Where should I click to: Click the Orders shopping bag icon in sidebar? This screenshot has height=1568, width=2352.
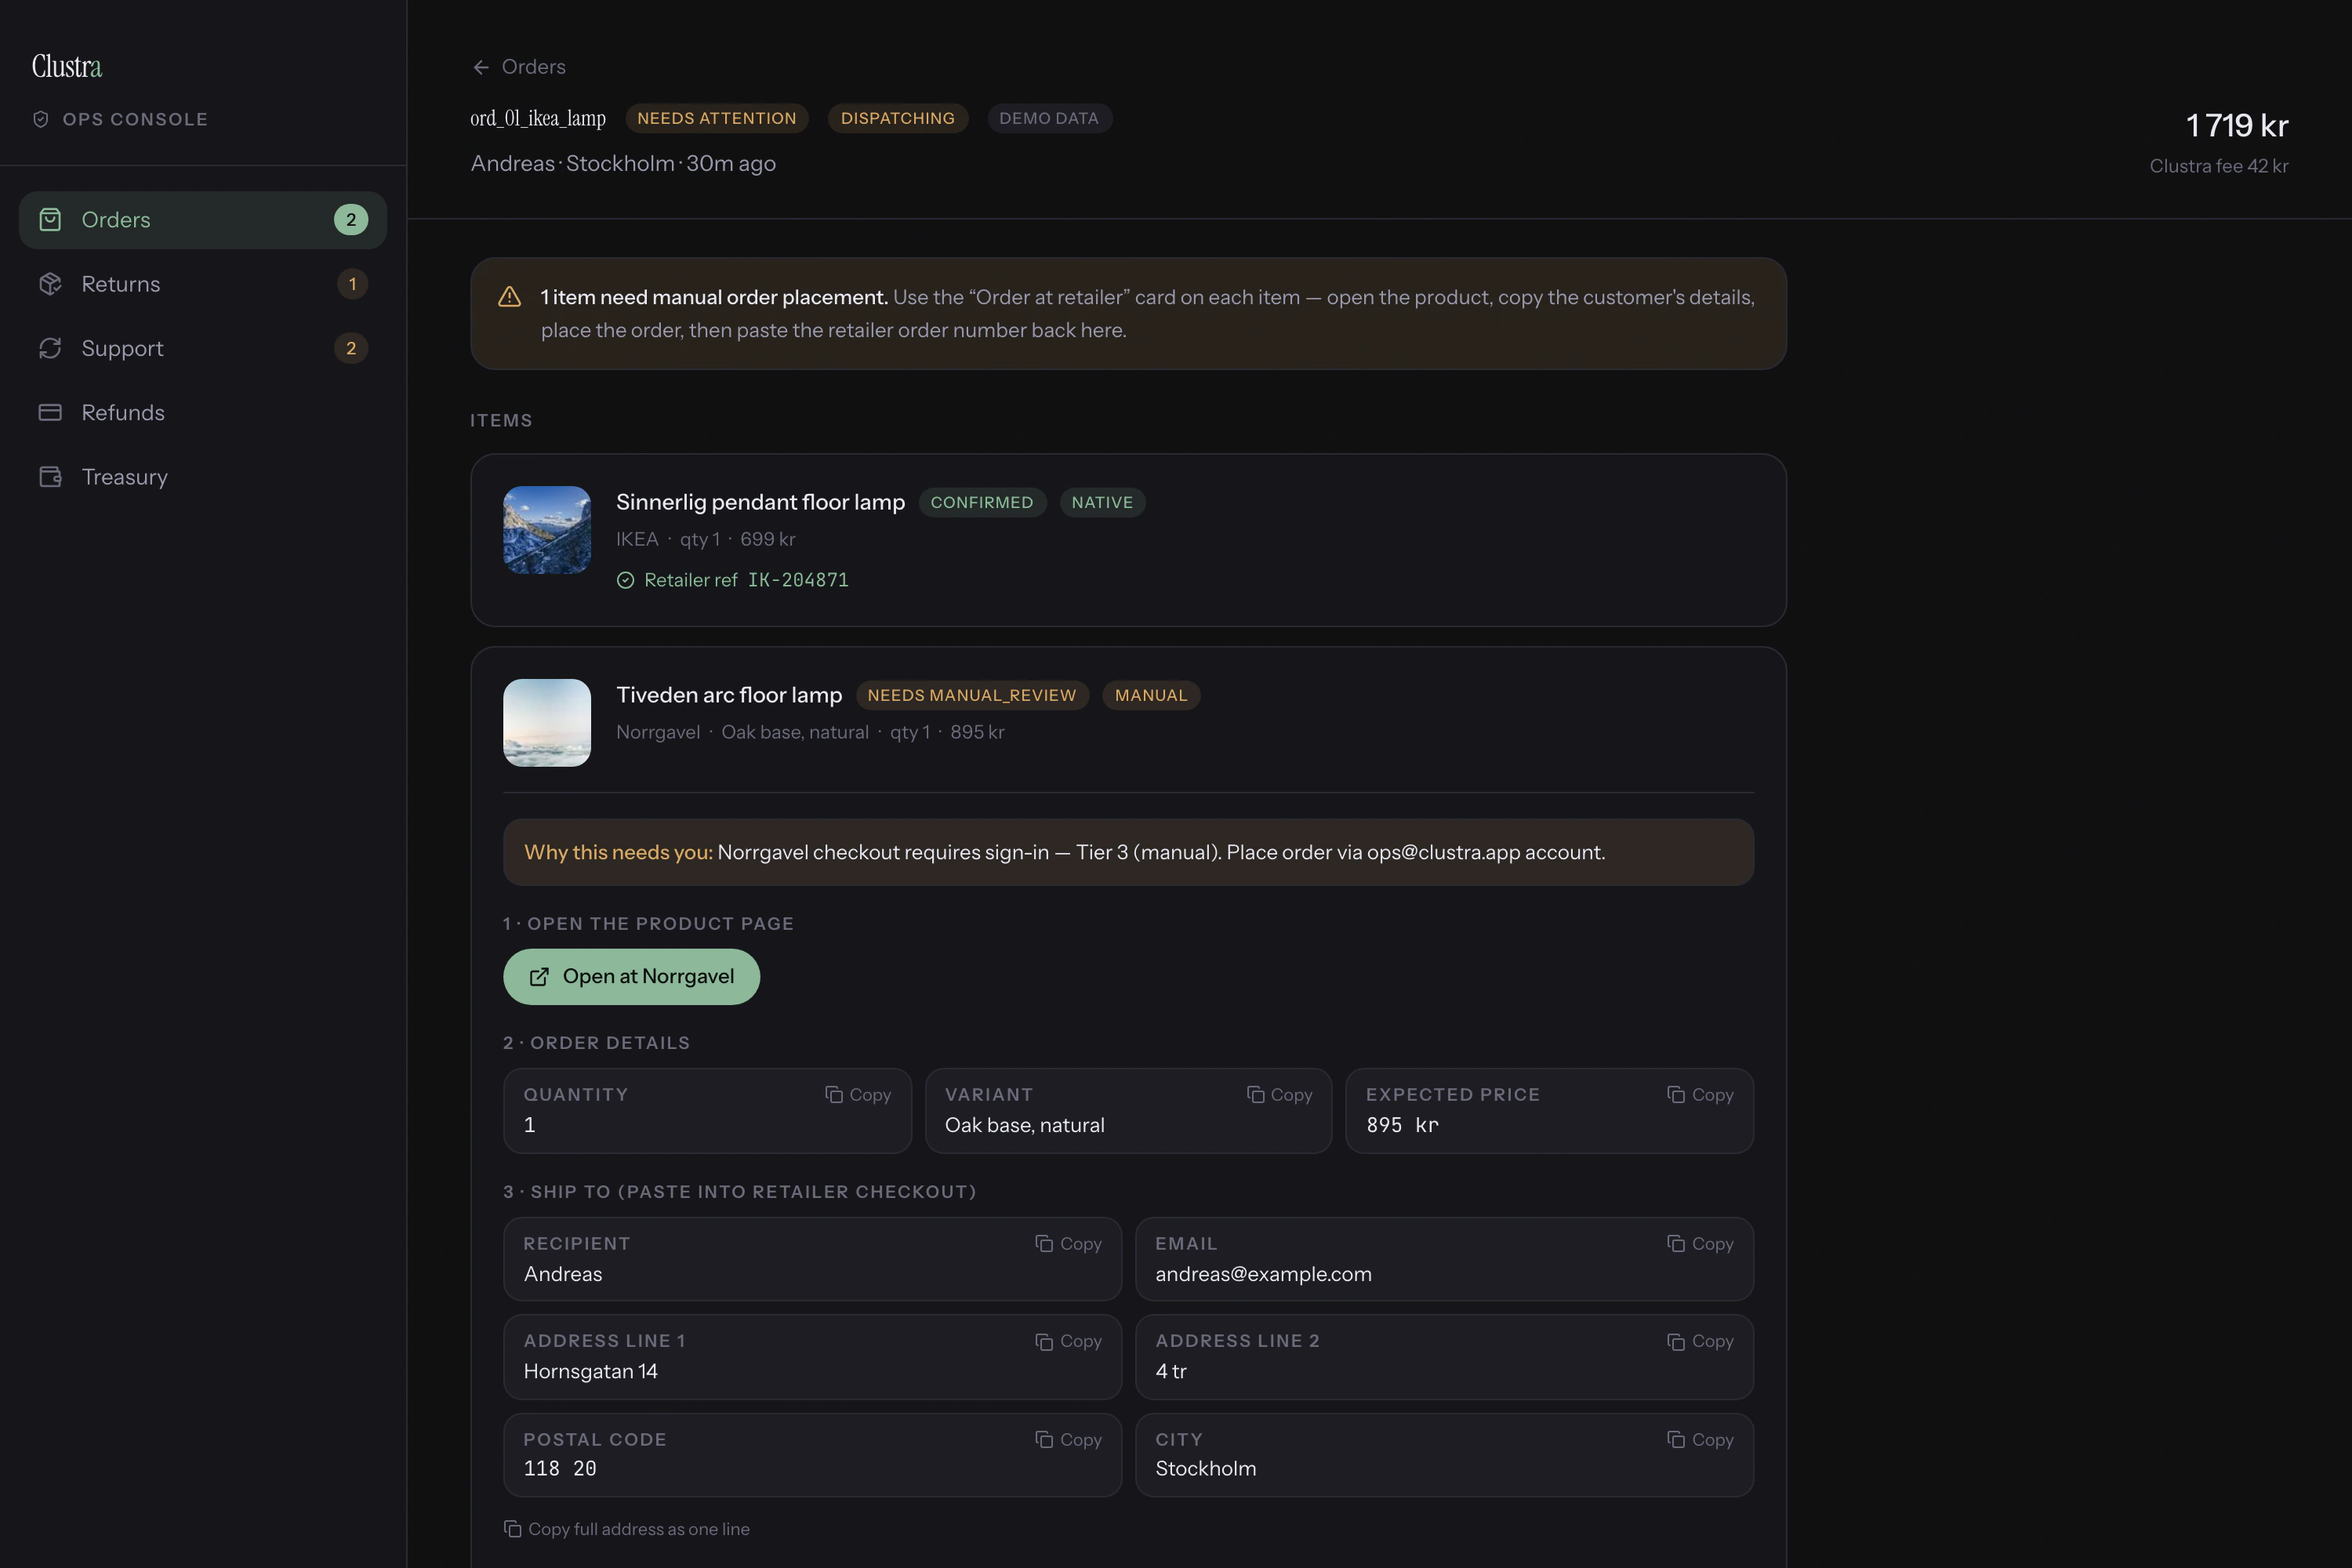pos(50,220)
